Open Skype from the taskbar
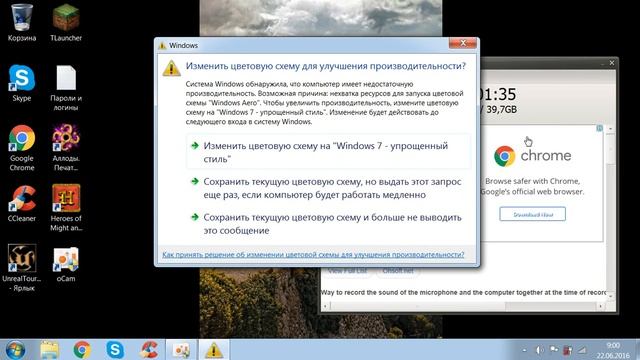This screenshot has width=640, height=360. coord(115,350)
